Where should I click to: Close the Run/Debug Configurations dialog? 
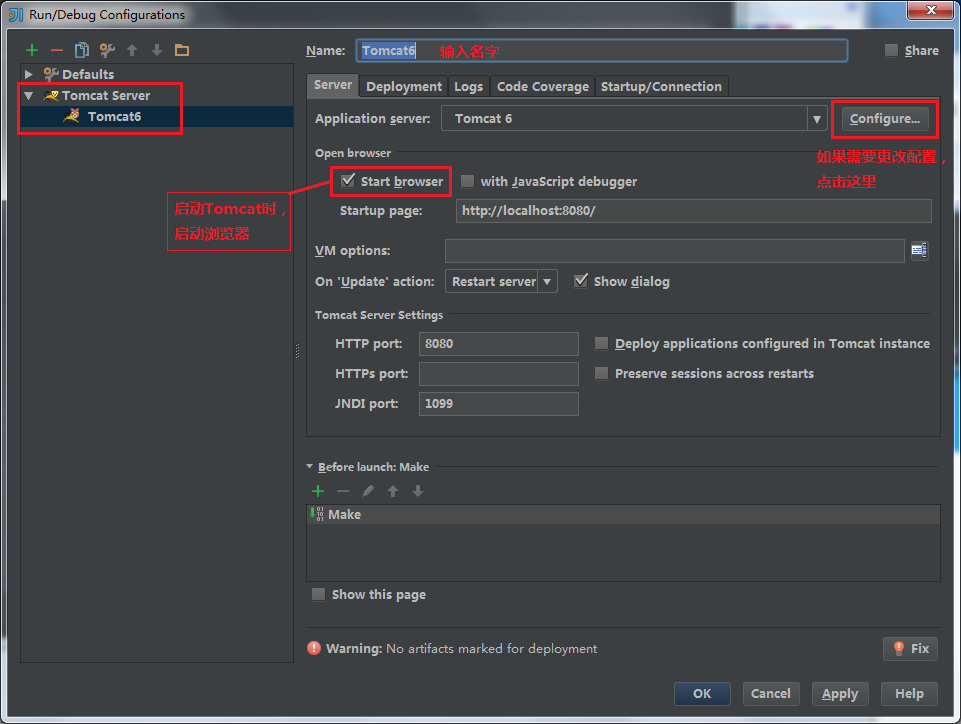pyautogui.click(x=931, y=10)
